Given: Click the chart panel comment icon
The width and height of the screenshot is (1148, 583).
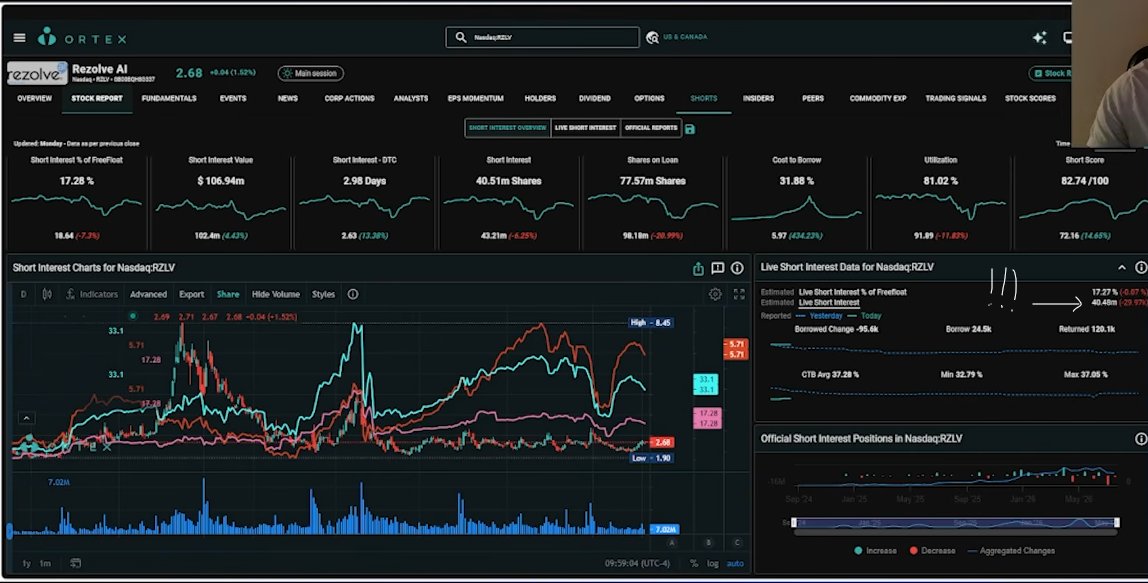Looking at the screenshot, I should [x=718, y=268].
